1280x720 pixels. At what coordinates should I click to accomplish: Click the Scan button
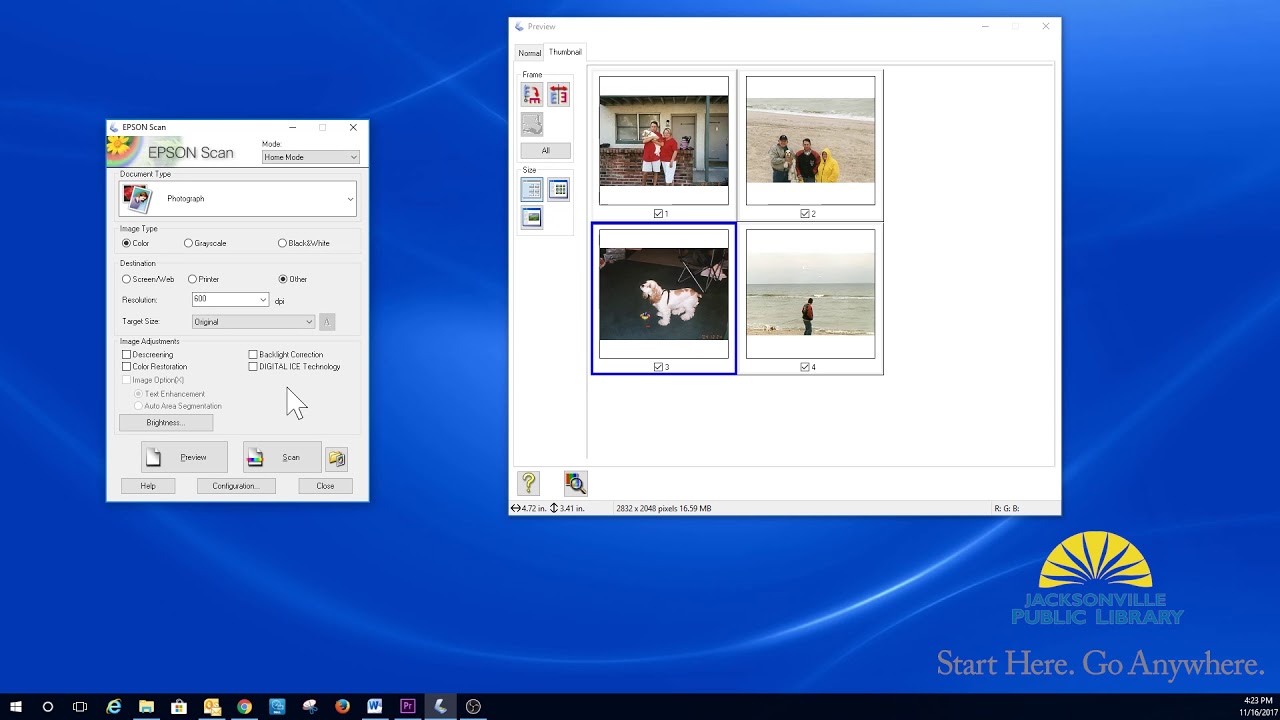tap(282, 457)
